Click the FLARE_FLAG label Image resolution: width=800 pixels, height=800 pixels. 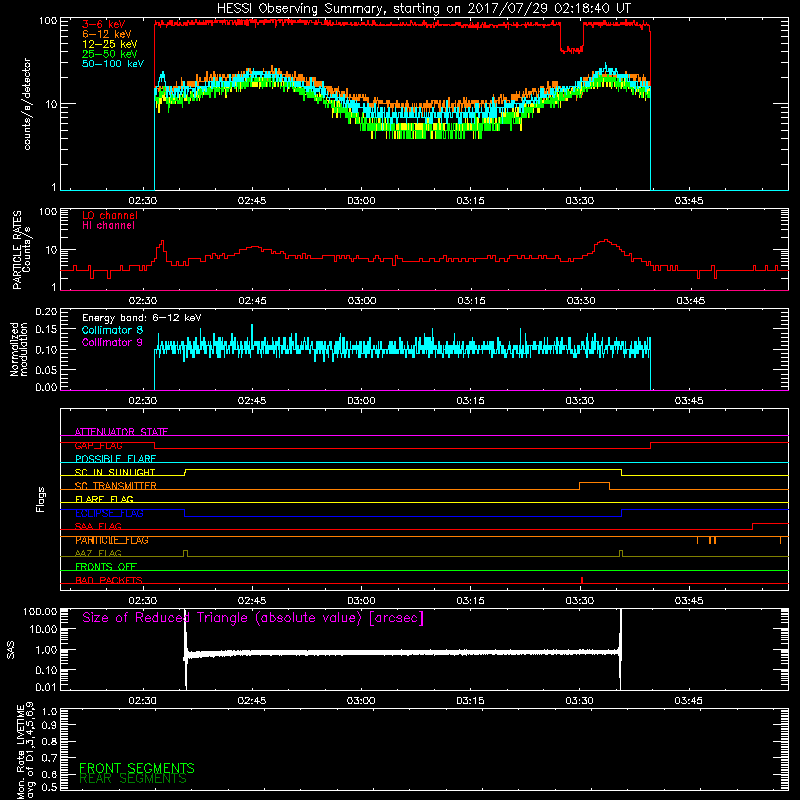[x=104, y=499]
